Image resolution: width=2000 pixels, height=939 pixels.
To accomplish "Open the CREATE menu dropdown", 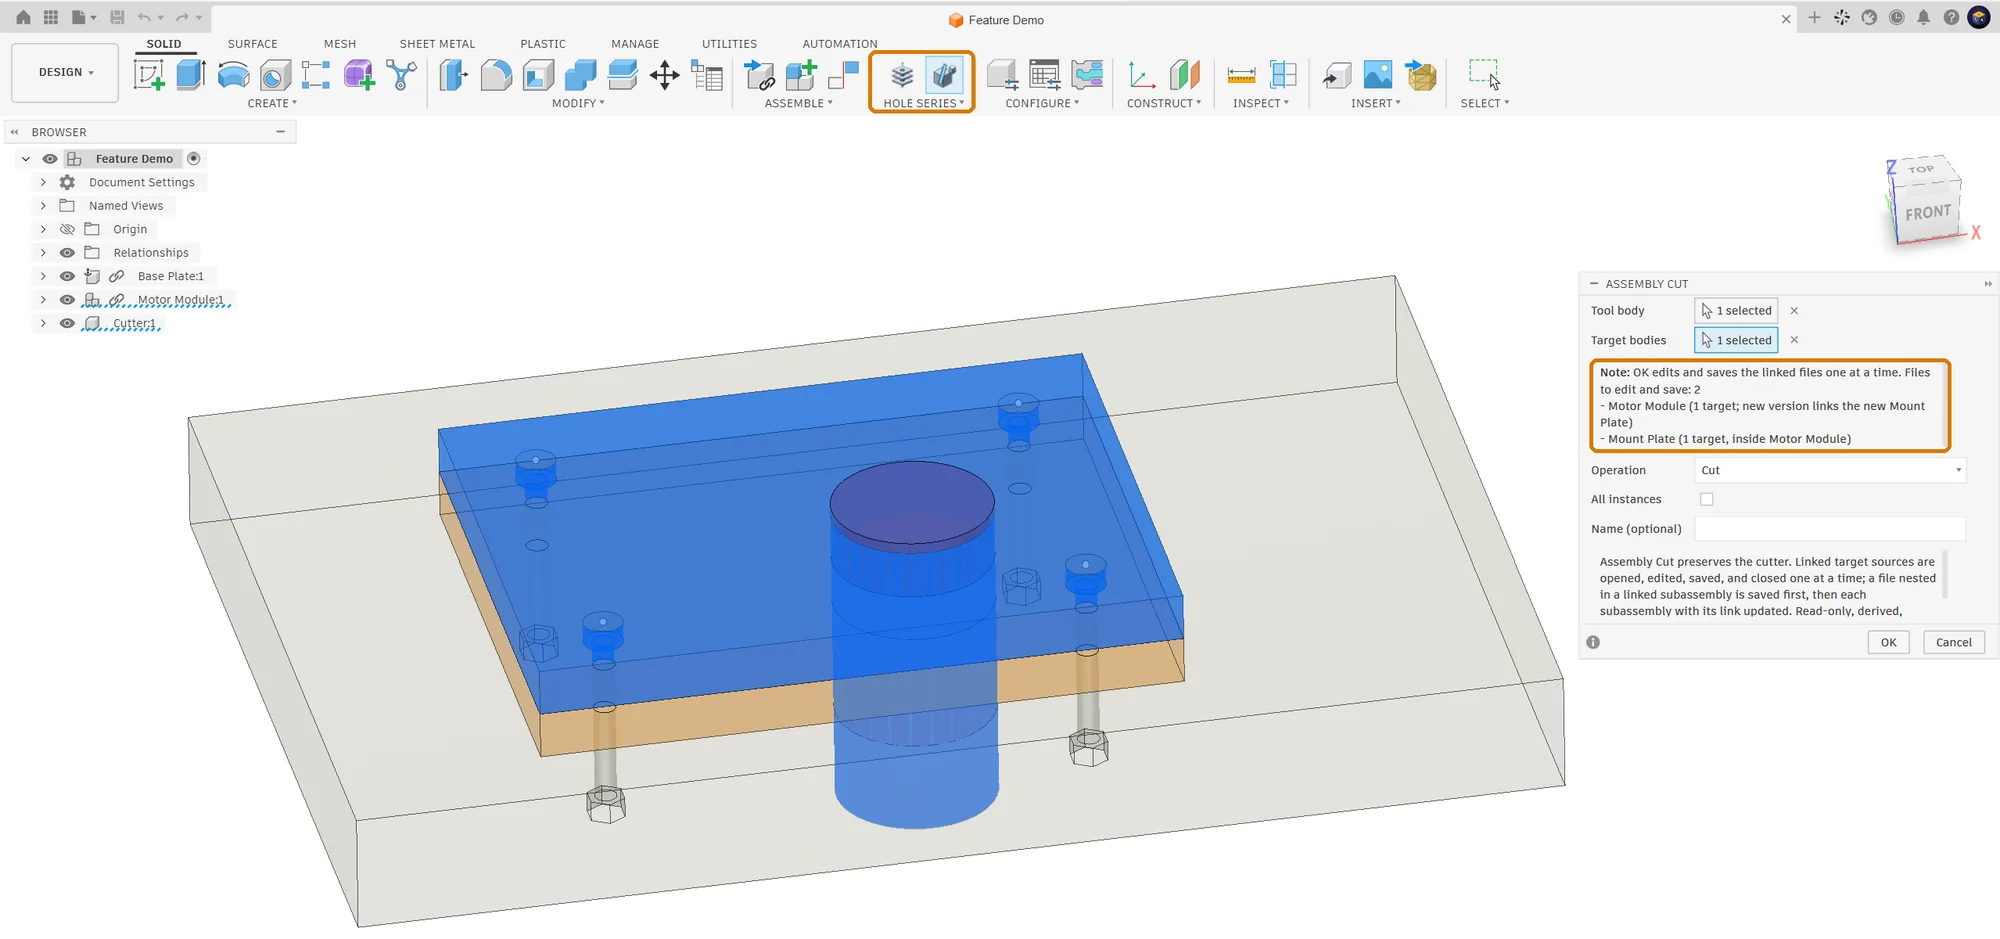I will tap(272, 103).
